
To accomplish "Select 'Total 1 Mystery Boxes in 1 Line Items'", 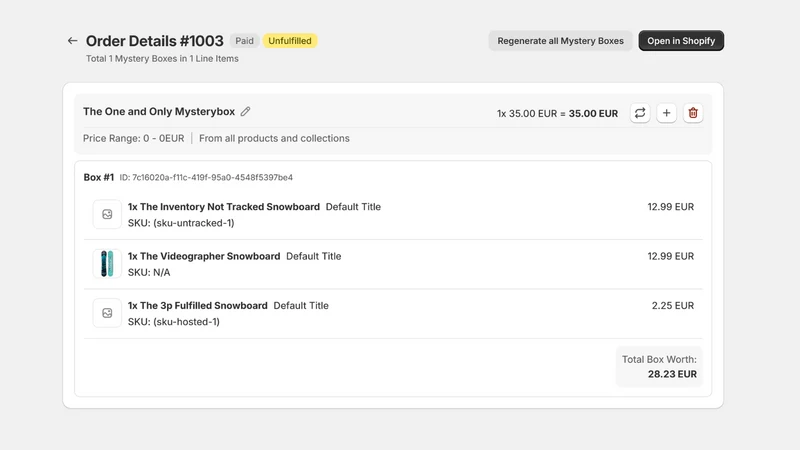I will click(x=162, y=59).
